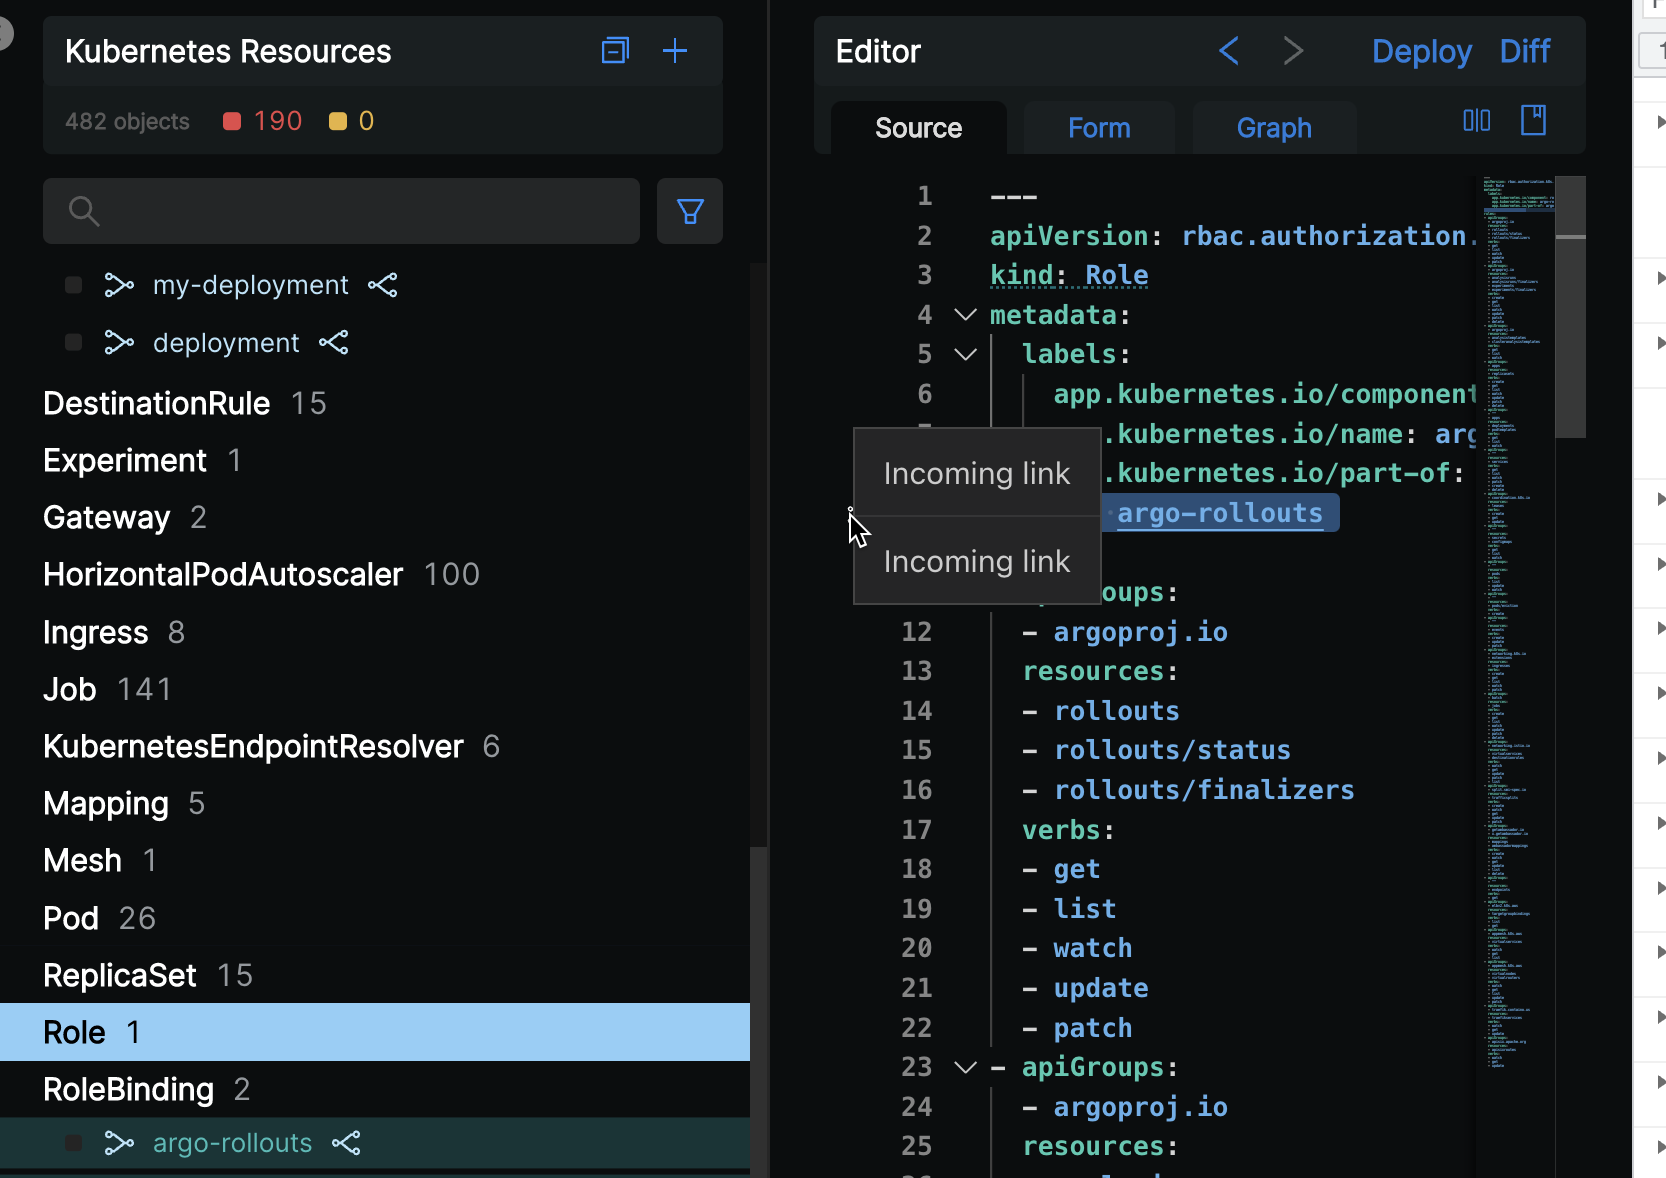Check the deployment row checkbox
The width and height of the screenshot is (1666, 1178).
click(73, 343)
